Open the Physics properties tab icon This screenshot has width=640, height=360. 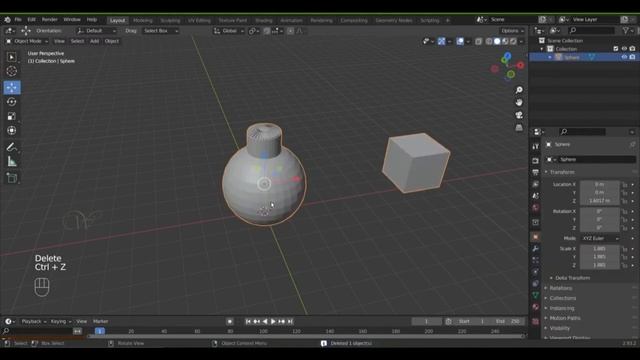[x=536, y=271]
